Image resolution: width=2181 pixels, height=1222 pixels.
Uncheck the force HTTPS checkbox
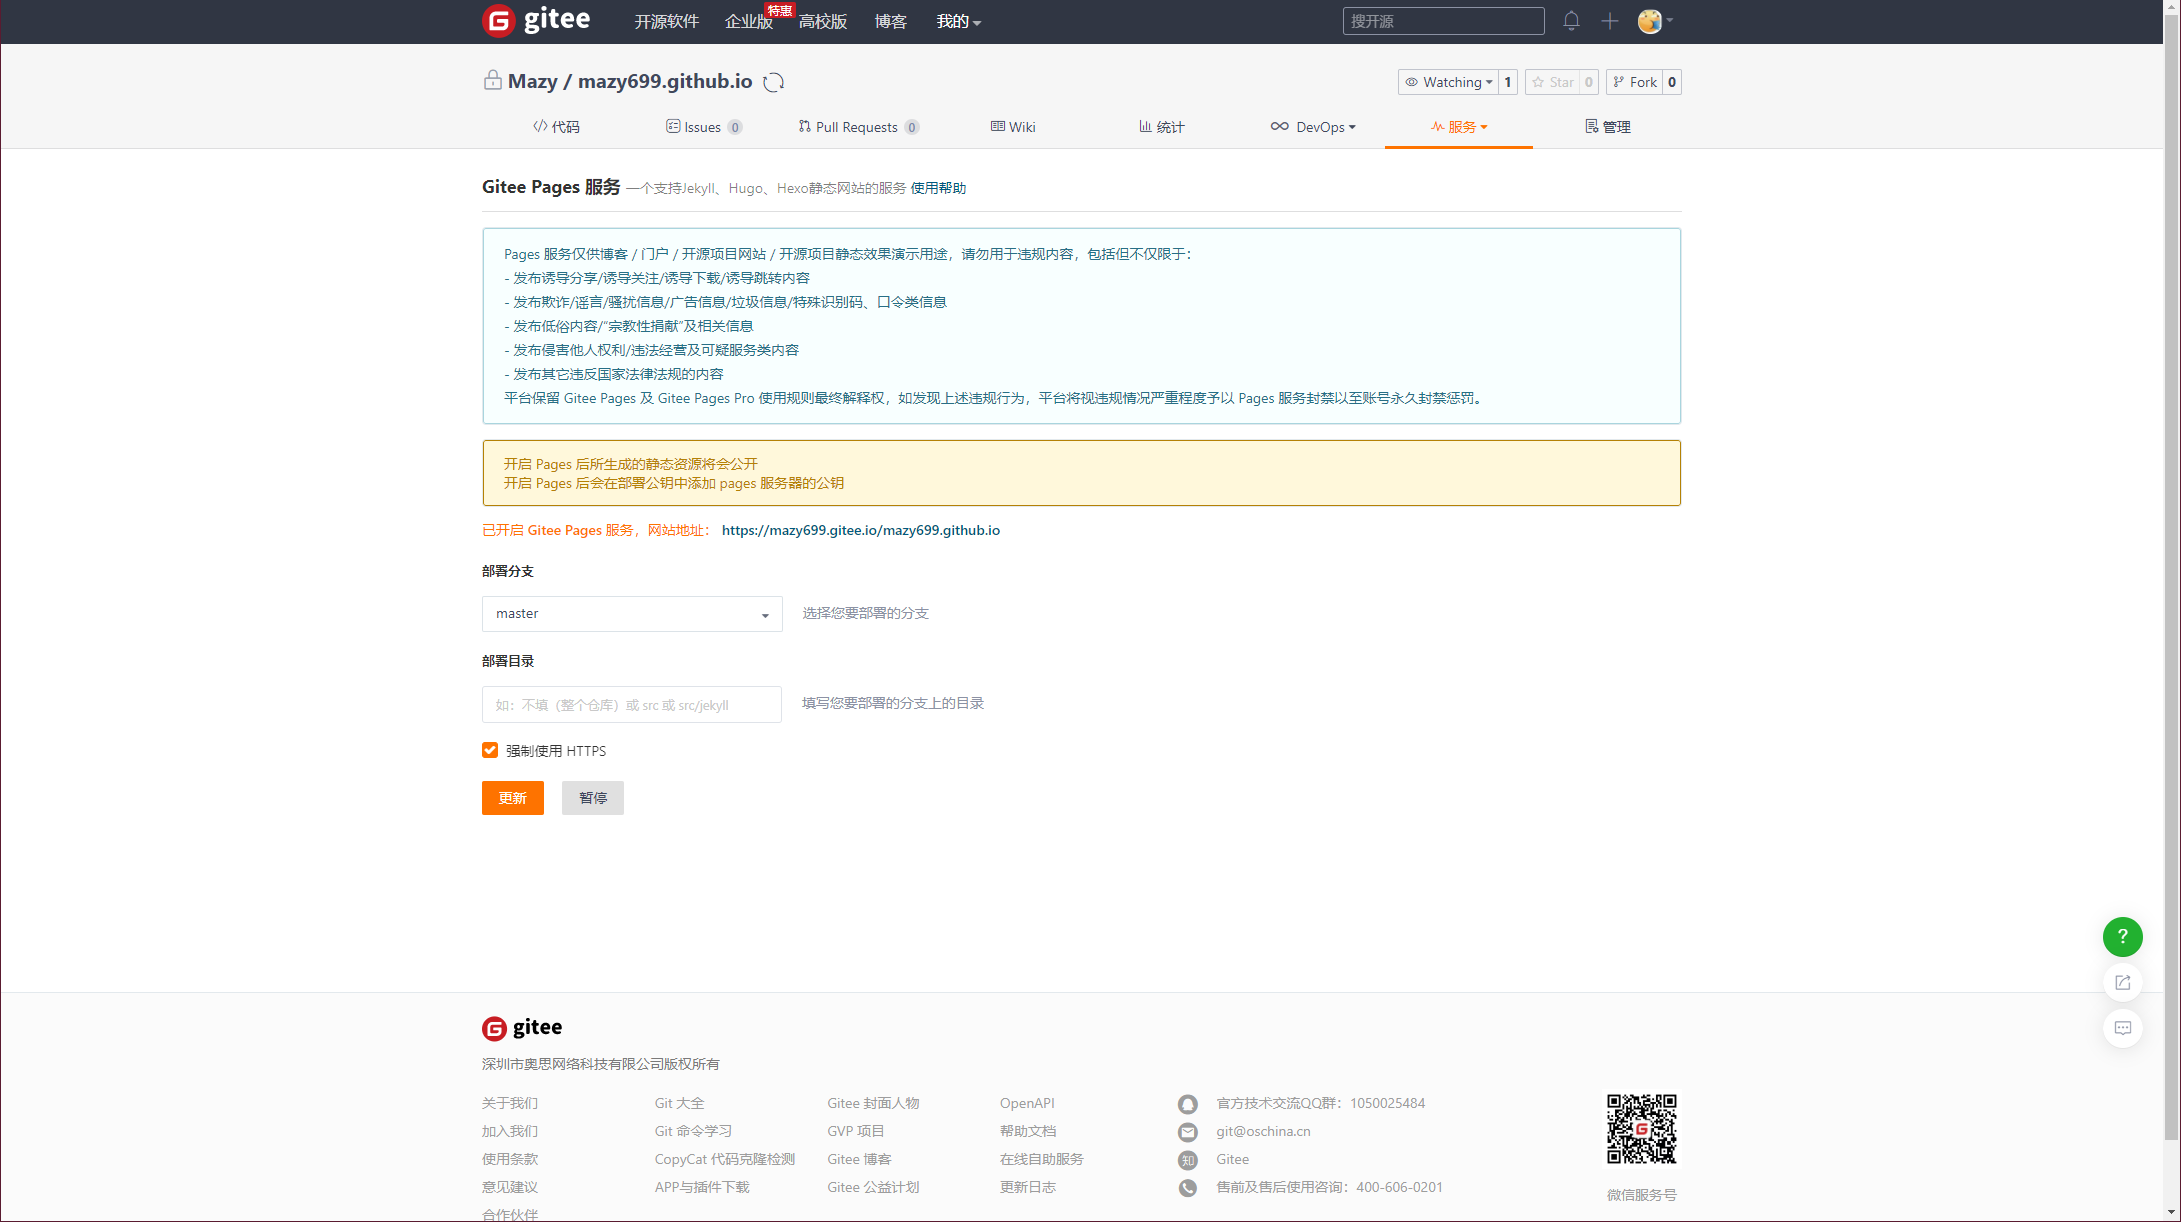point(490,750)
